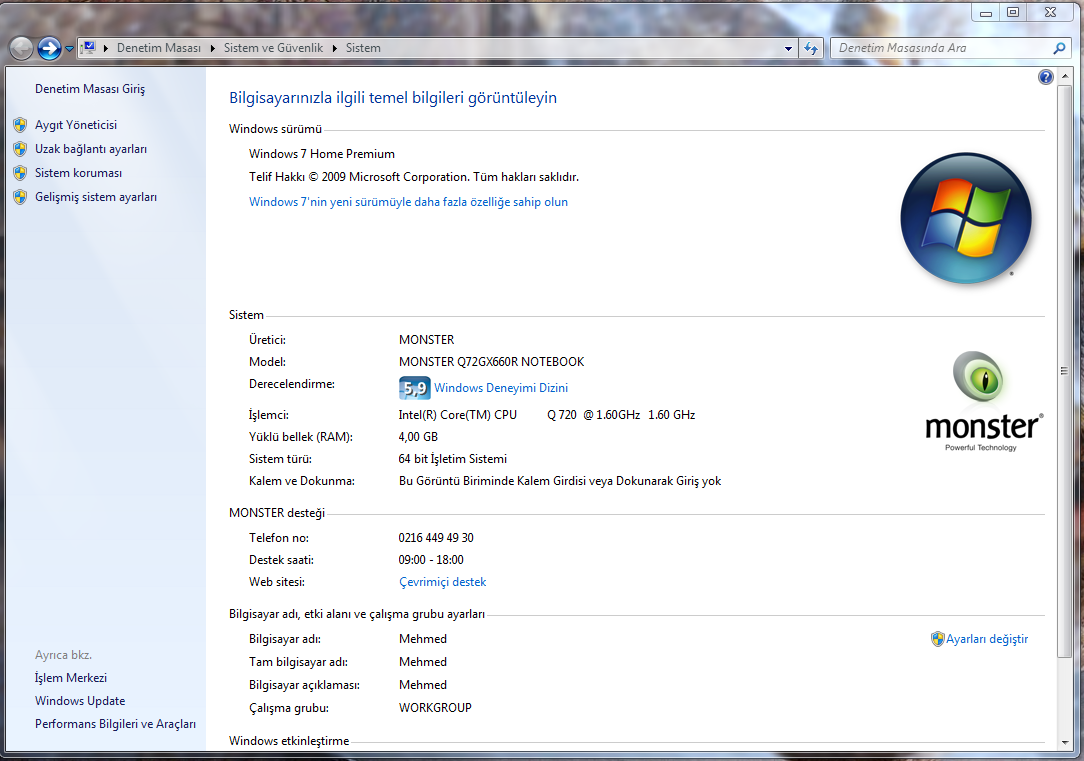
Task: Click the WORKGROUP value text
Action: point(436,708)
